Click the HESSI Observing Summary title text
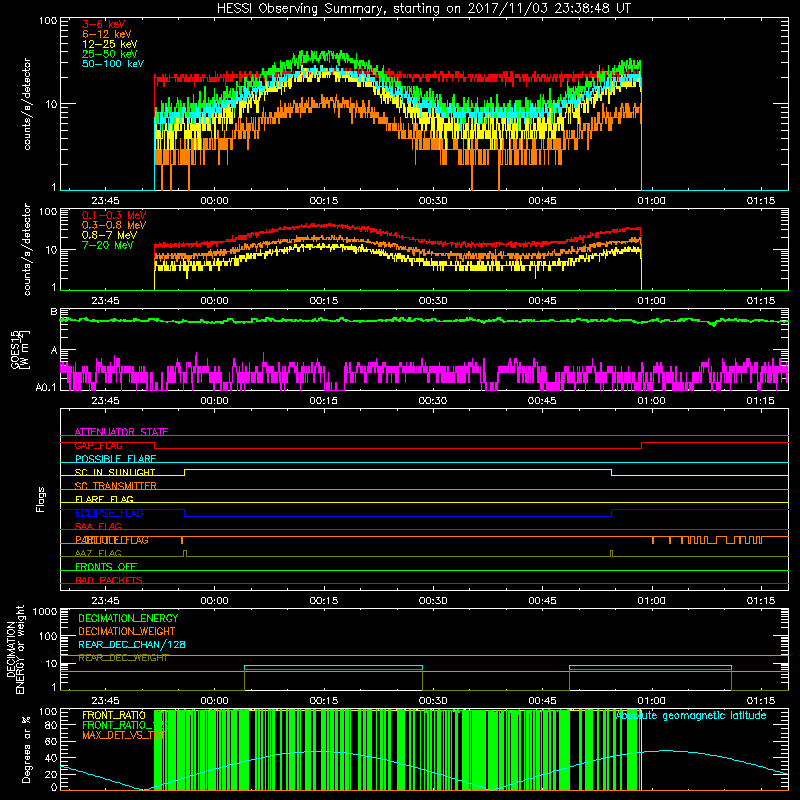This screenshot has width=800, height=800. 423,9
